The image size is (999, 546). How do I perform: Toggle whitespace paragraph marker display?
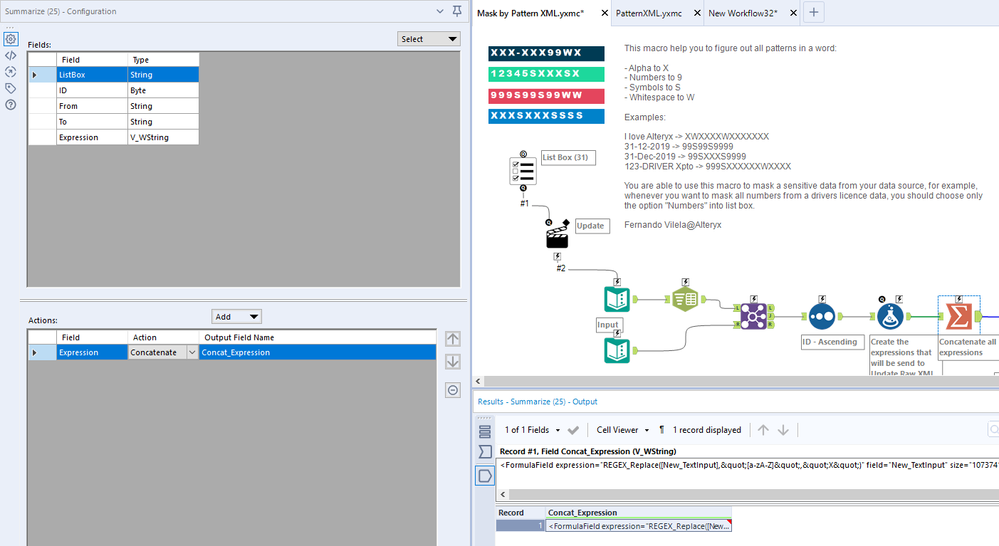[x=661, y=430]
